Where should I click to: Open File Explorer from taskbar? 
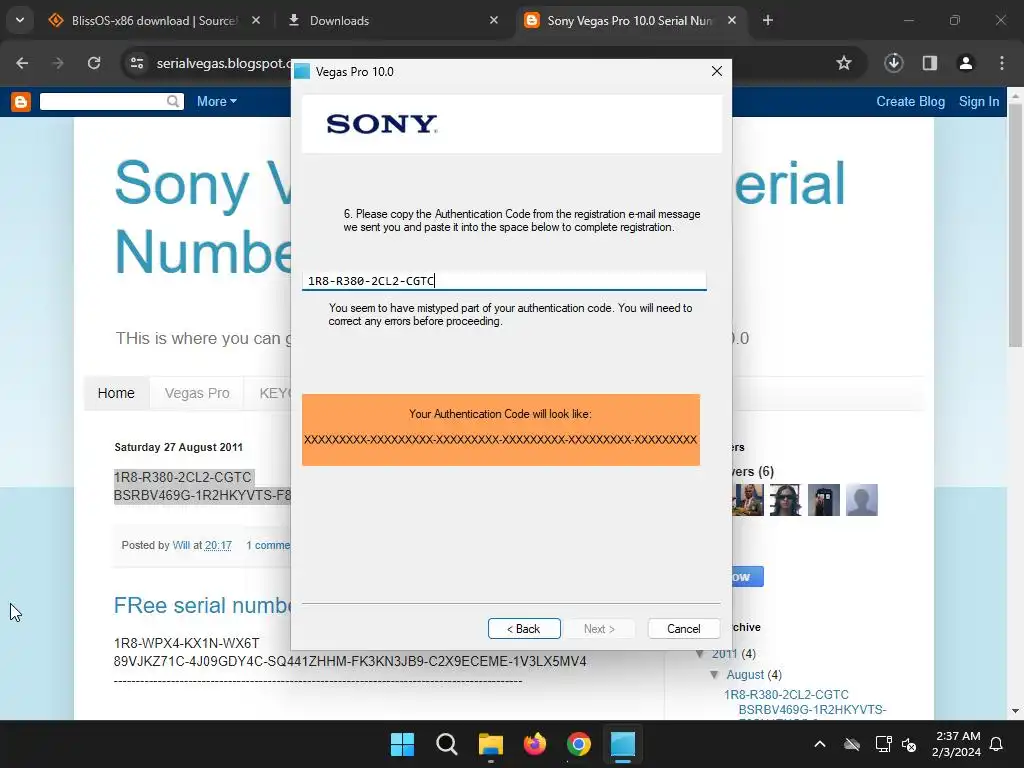490,744
